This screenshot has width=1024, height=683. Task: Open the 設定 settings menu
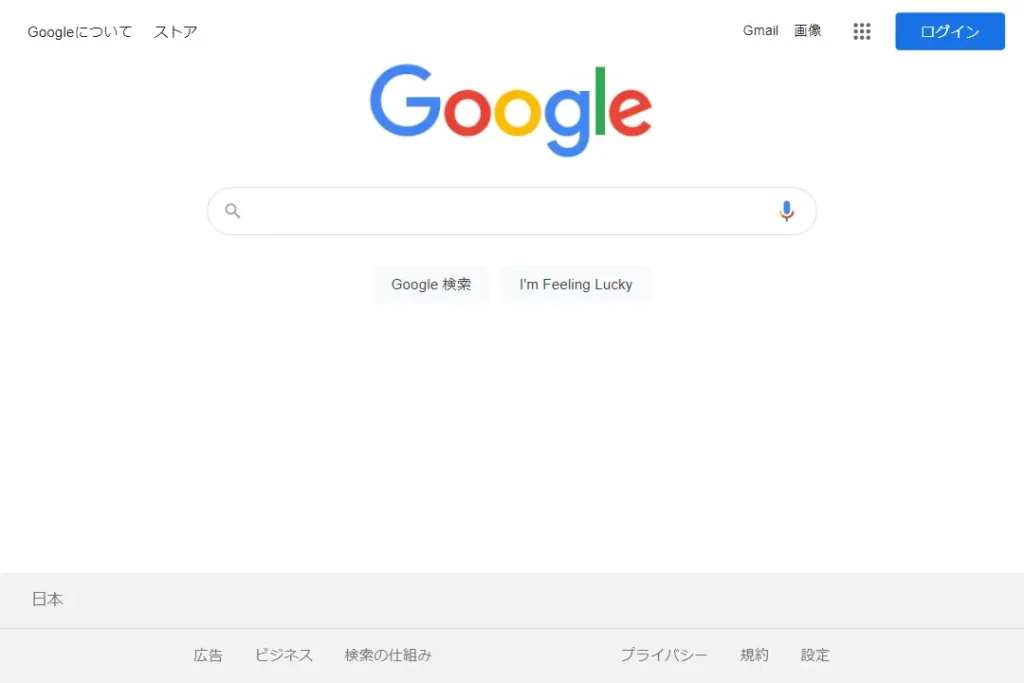815,655
